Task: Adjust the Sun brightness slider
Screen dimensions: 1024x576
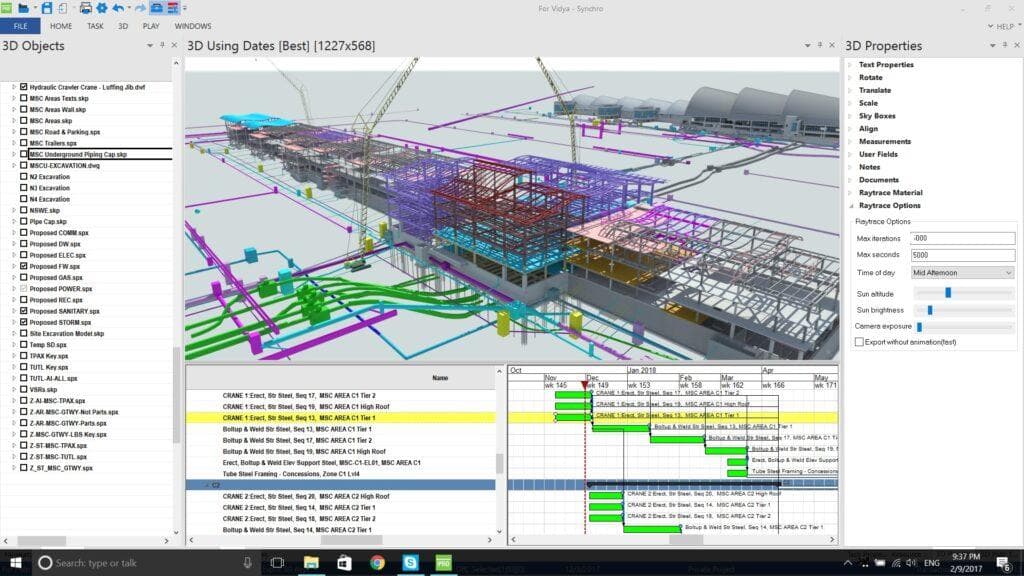Action: click(x=930, y=310)
